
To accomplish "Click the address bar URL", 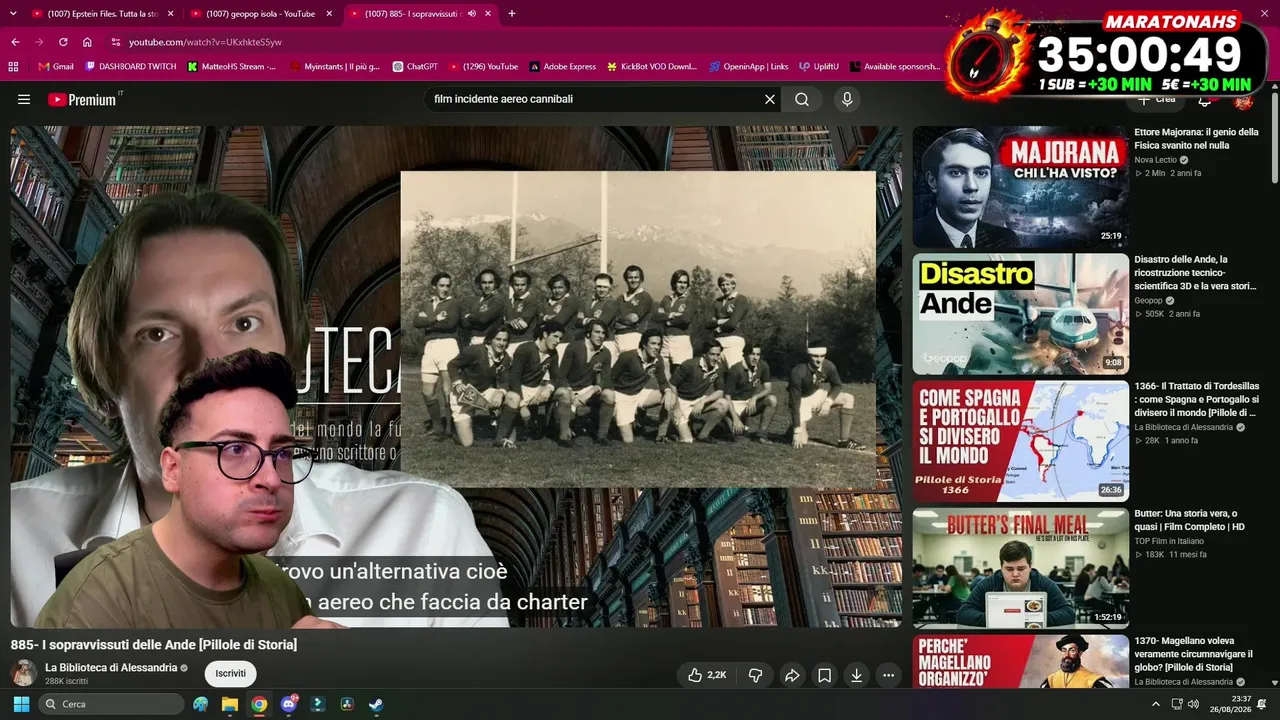I will 205,42.
